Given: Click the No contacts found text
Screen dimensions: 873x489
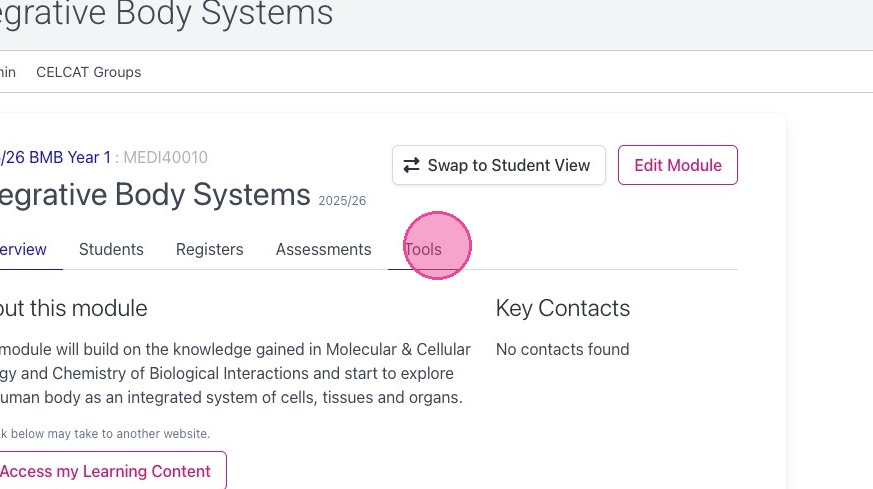Looking at the screenshot, I should coord(563,349).
